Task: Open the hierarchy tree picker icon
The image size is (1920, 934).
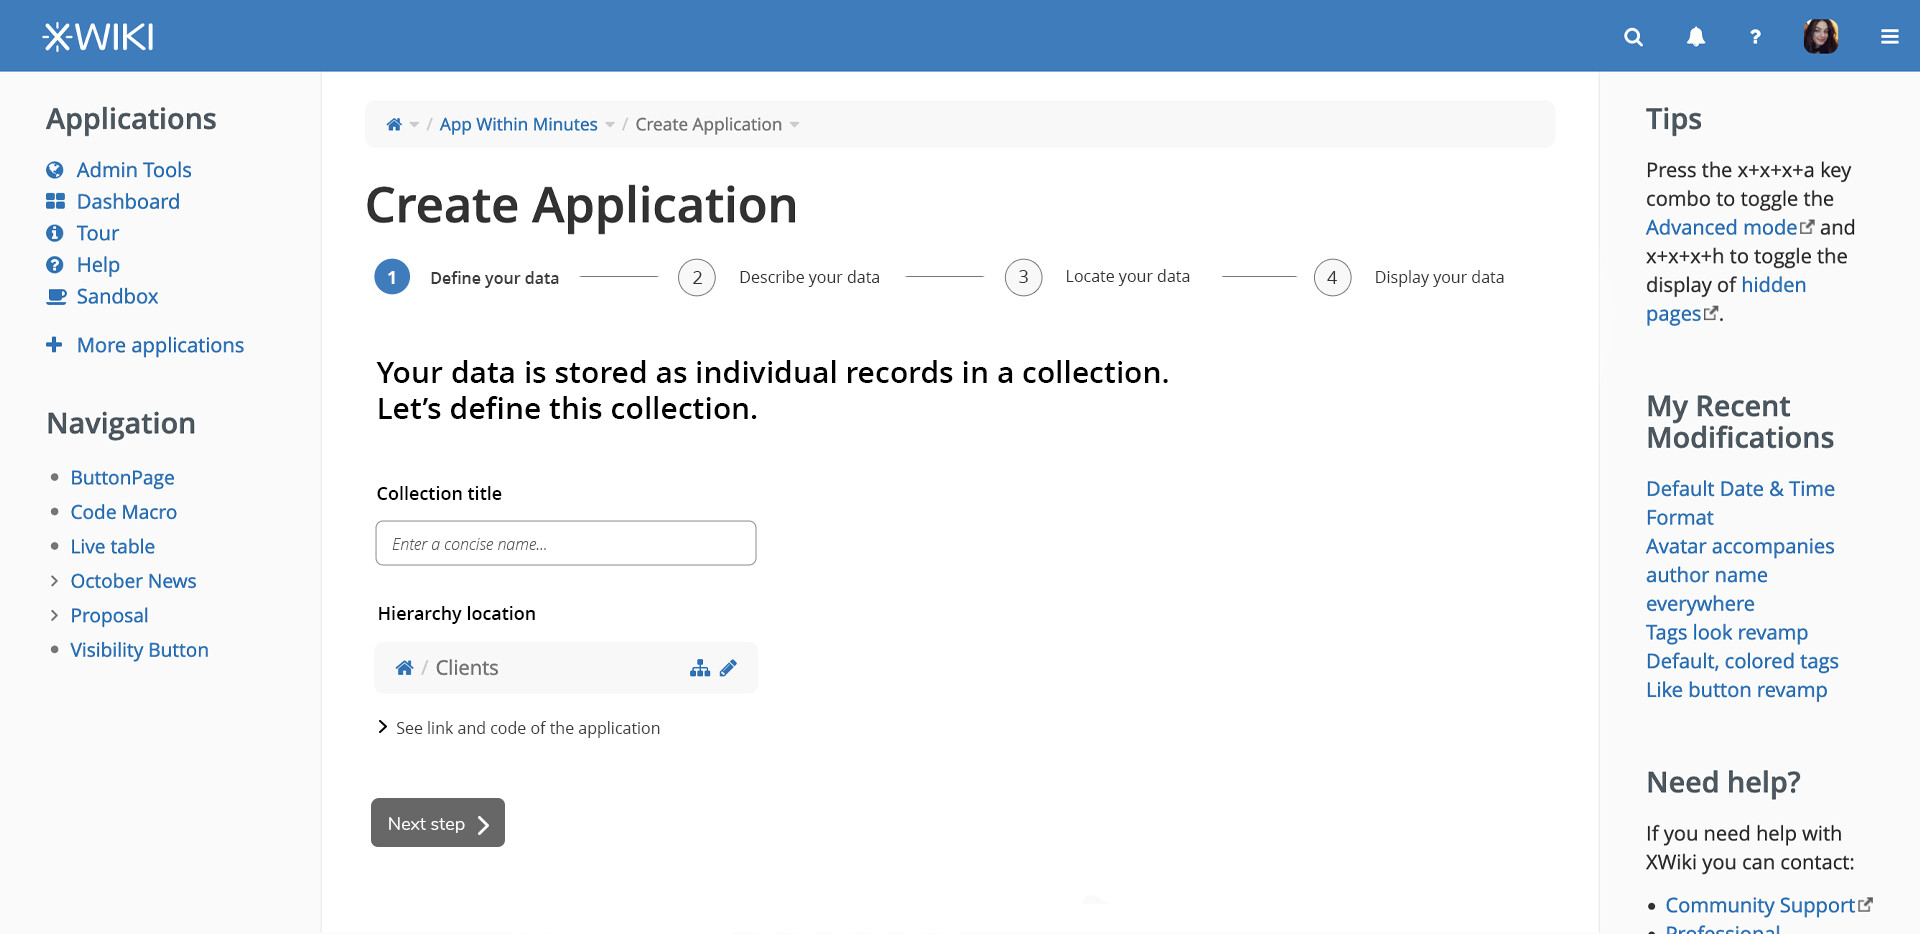Action: [700, 668]
